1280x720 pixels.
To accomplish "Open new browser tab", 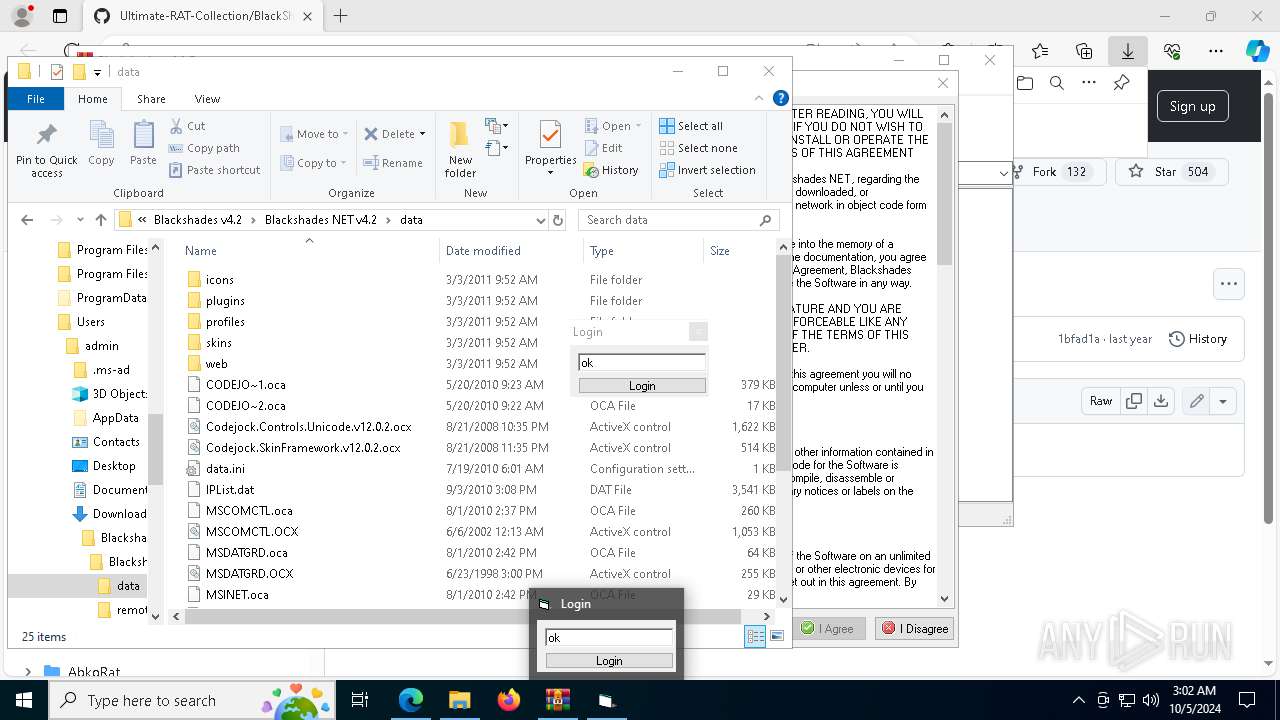I will tap(340, 16).
